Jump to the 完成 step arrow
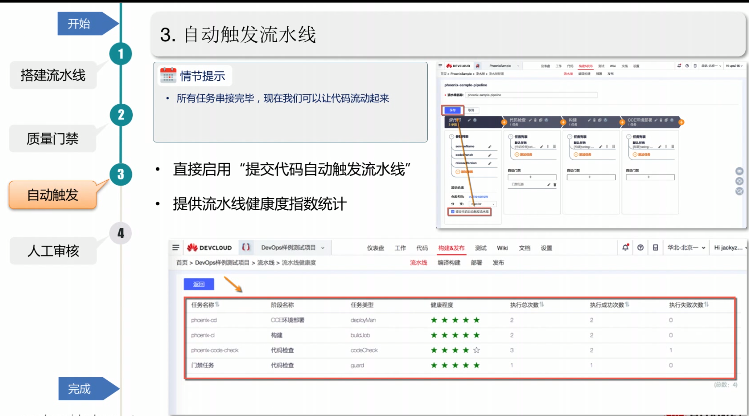 click(x=88, y=388)
